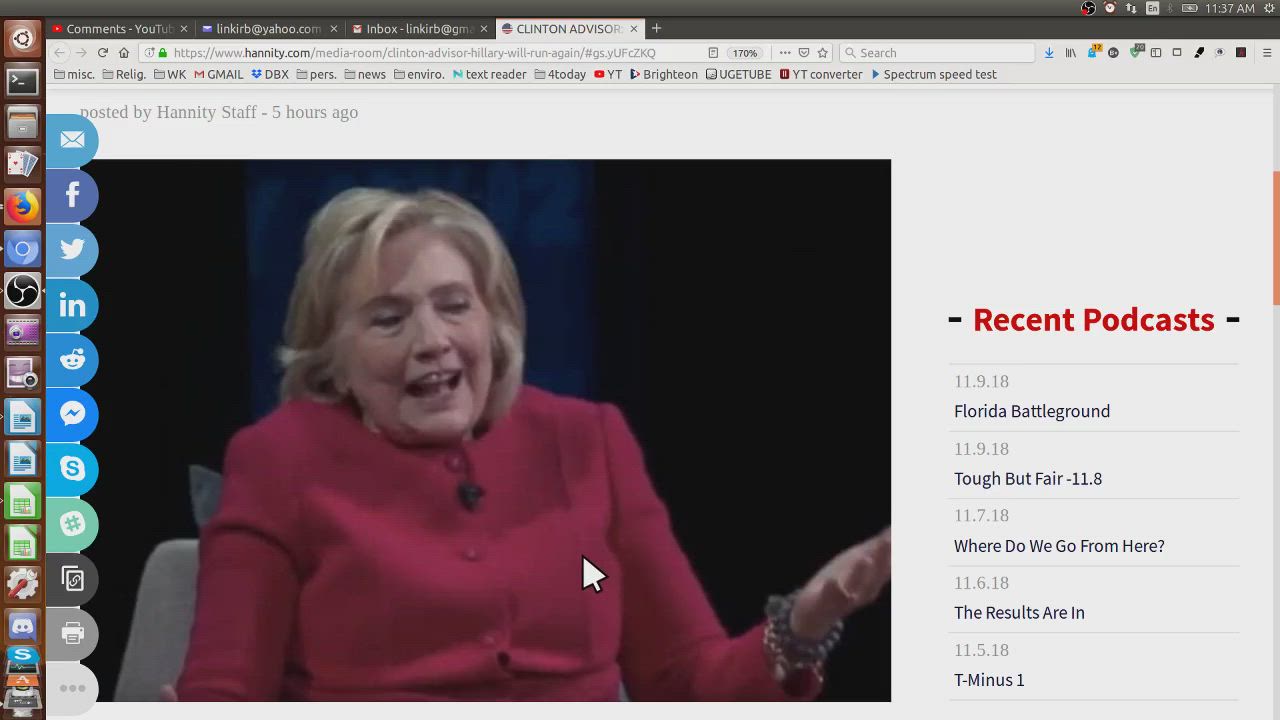Share the article via Facebook button
This screenshot has height=720, width=1280.
pyautogui.click(x=72, y=195)
